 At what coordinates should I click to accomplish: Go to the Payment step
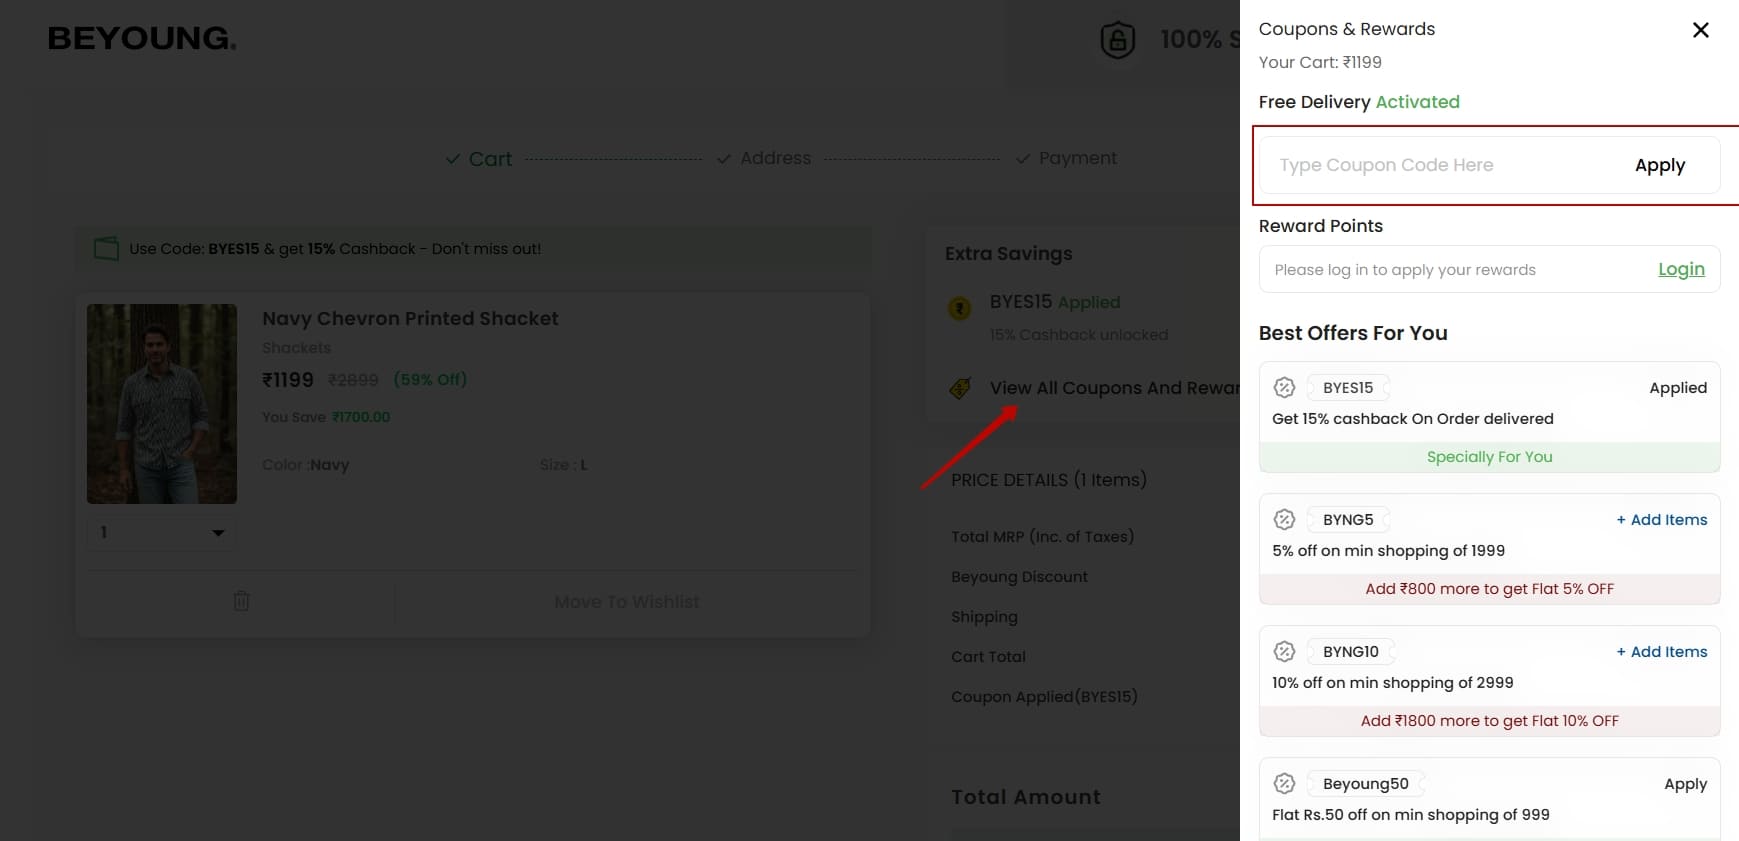click(1077, 158)
